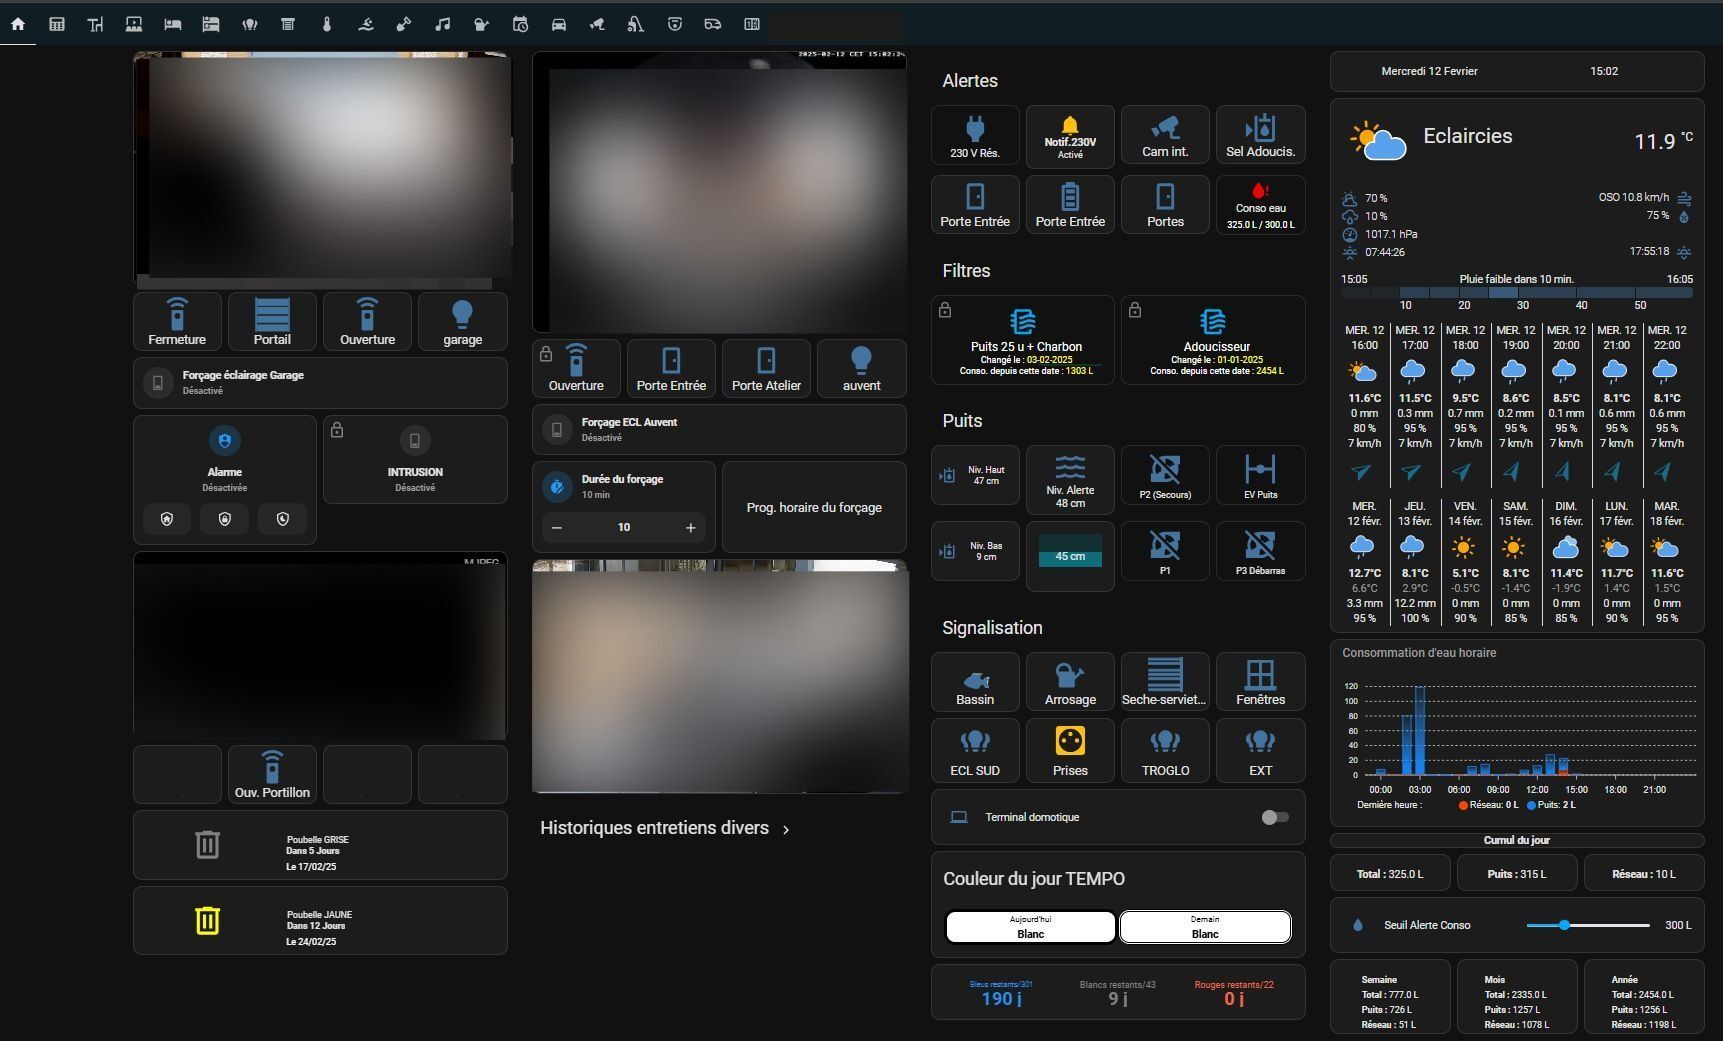Unlock the Puits filter card lock icon
Image resolution: width=1723 pixels, height=1041 pixels.
coord(945,310)
